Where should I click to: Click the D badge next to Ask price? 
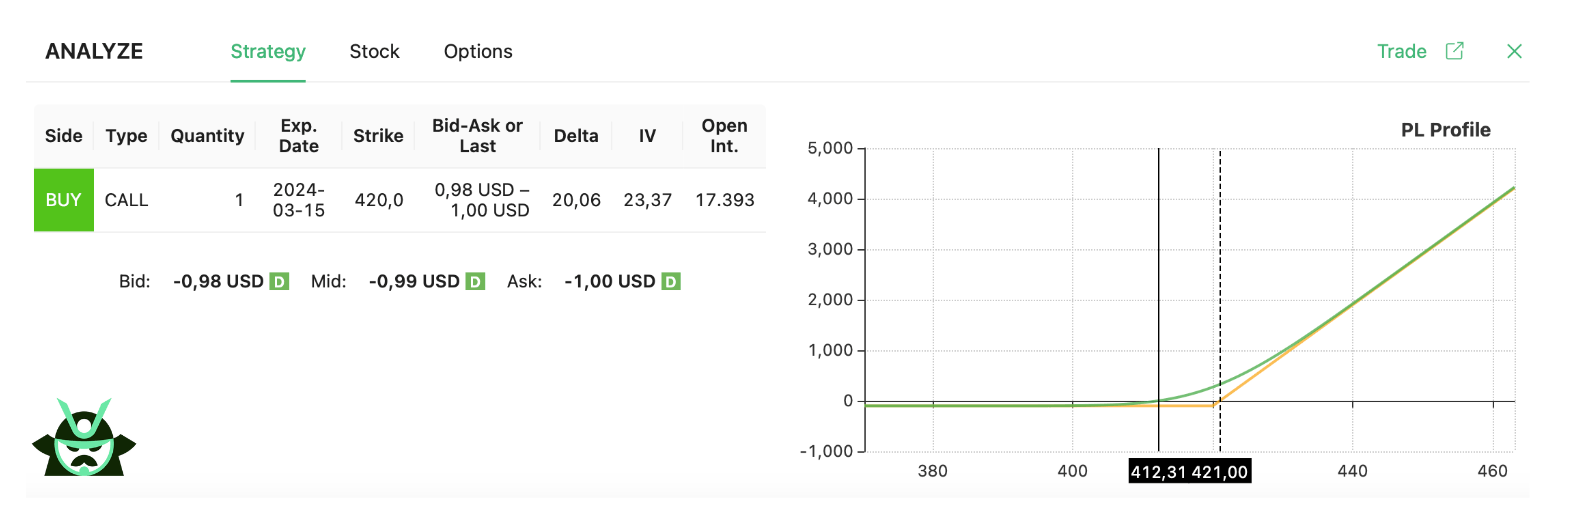pos(671,282)
